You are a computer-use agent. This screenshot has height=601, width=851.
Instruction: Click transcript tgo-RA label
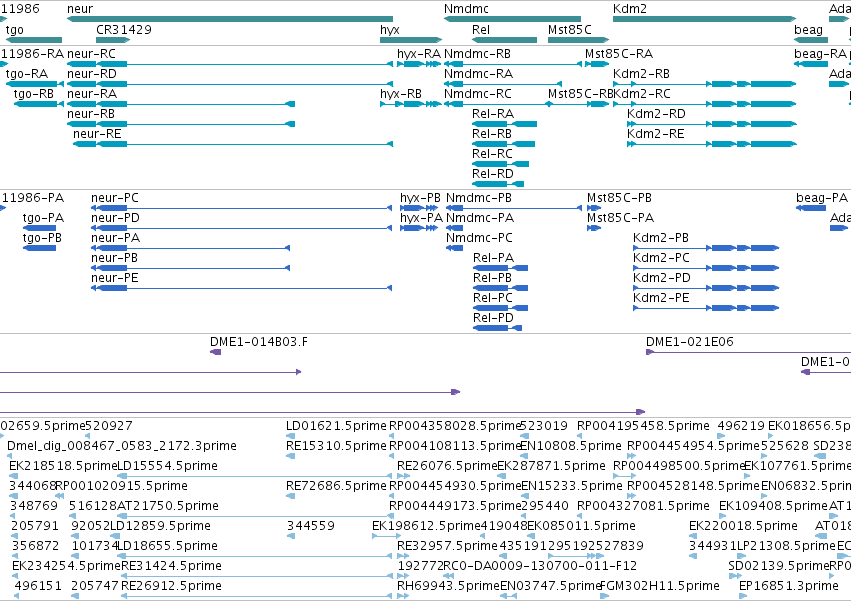pos(27,74)
